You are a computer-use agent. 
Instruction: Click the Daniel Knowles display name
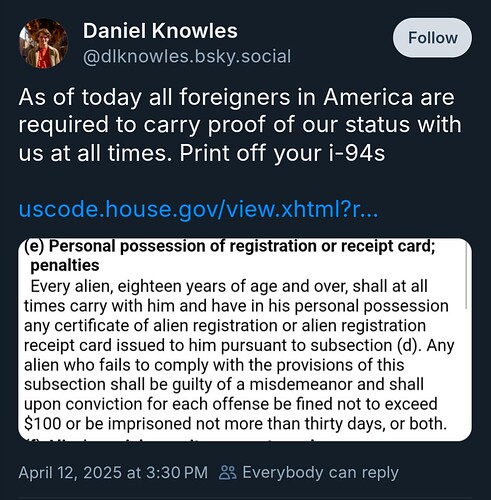pyautogui.click(x=160, y=31)
